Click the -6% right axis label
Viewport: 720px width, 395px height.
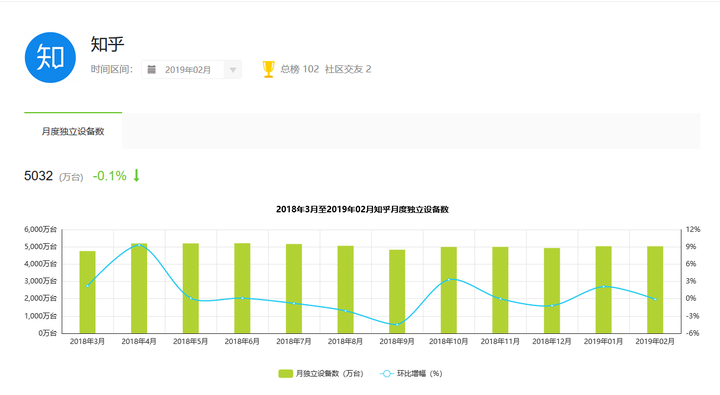pyautogui.click(x=693, y=333)
